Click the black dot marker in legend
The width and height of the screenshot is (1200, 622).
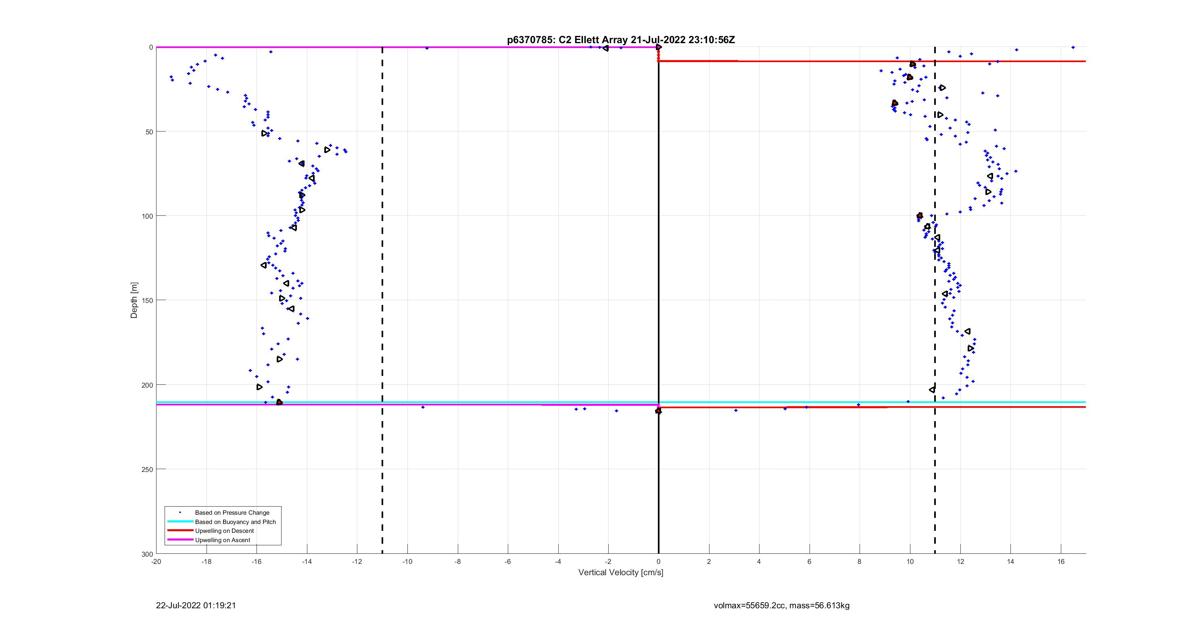coord(179,513)
